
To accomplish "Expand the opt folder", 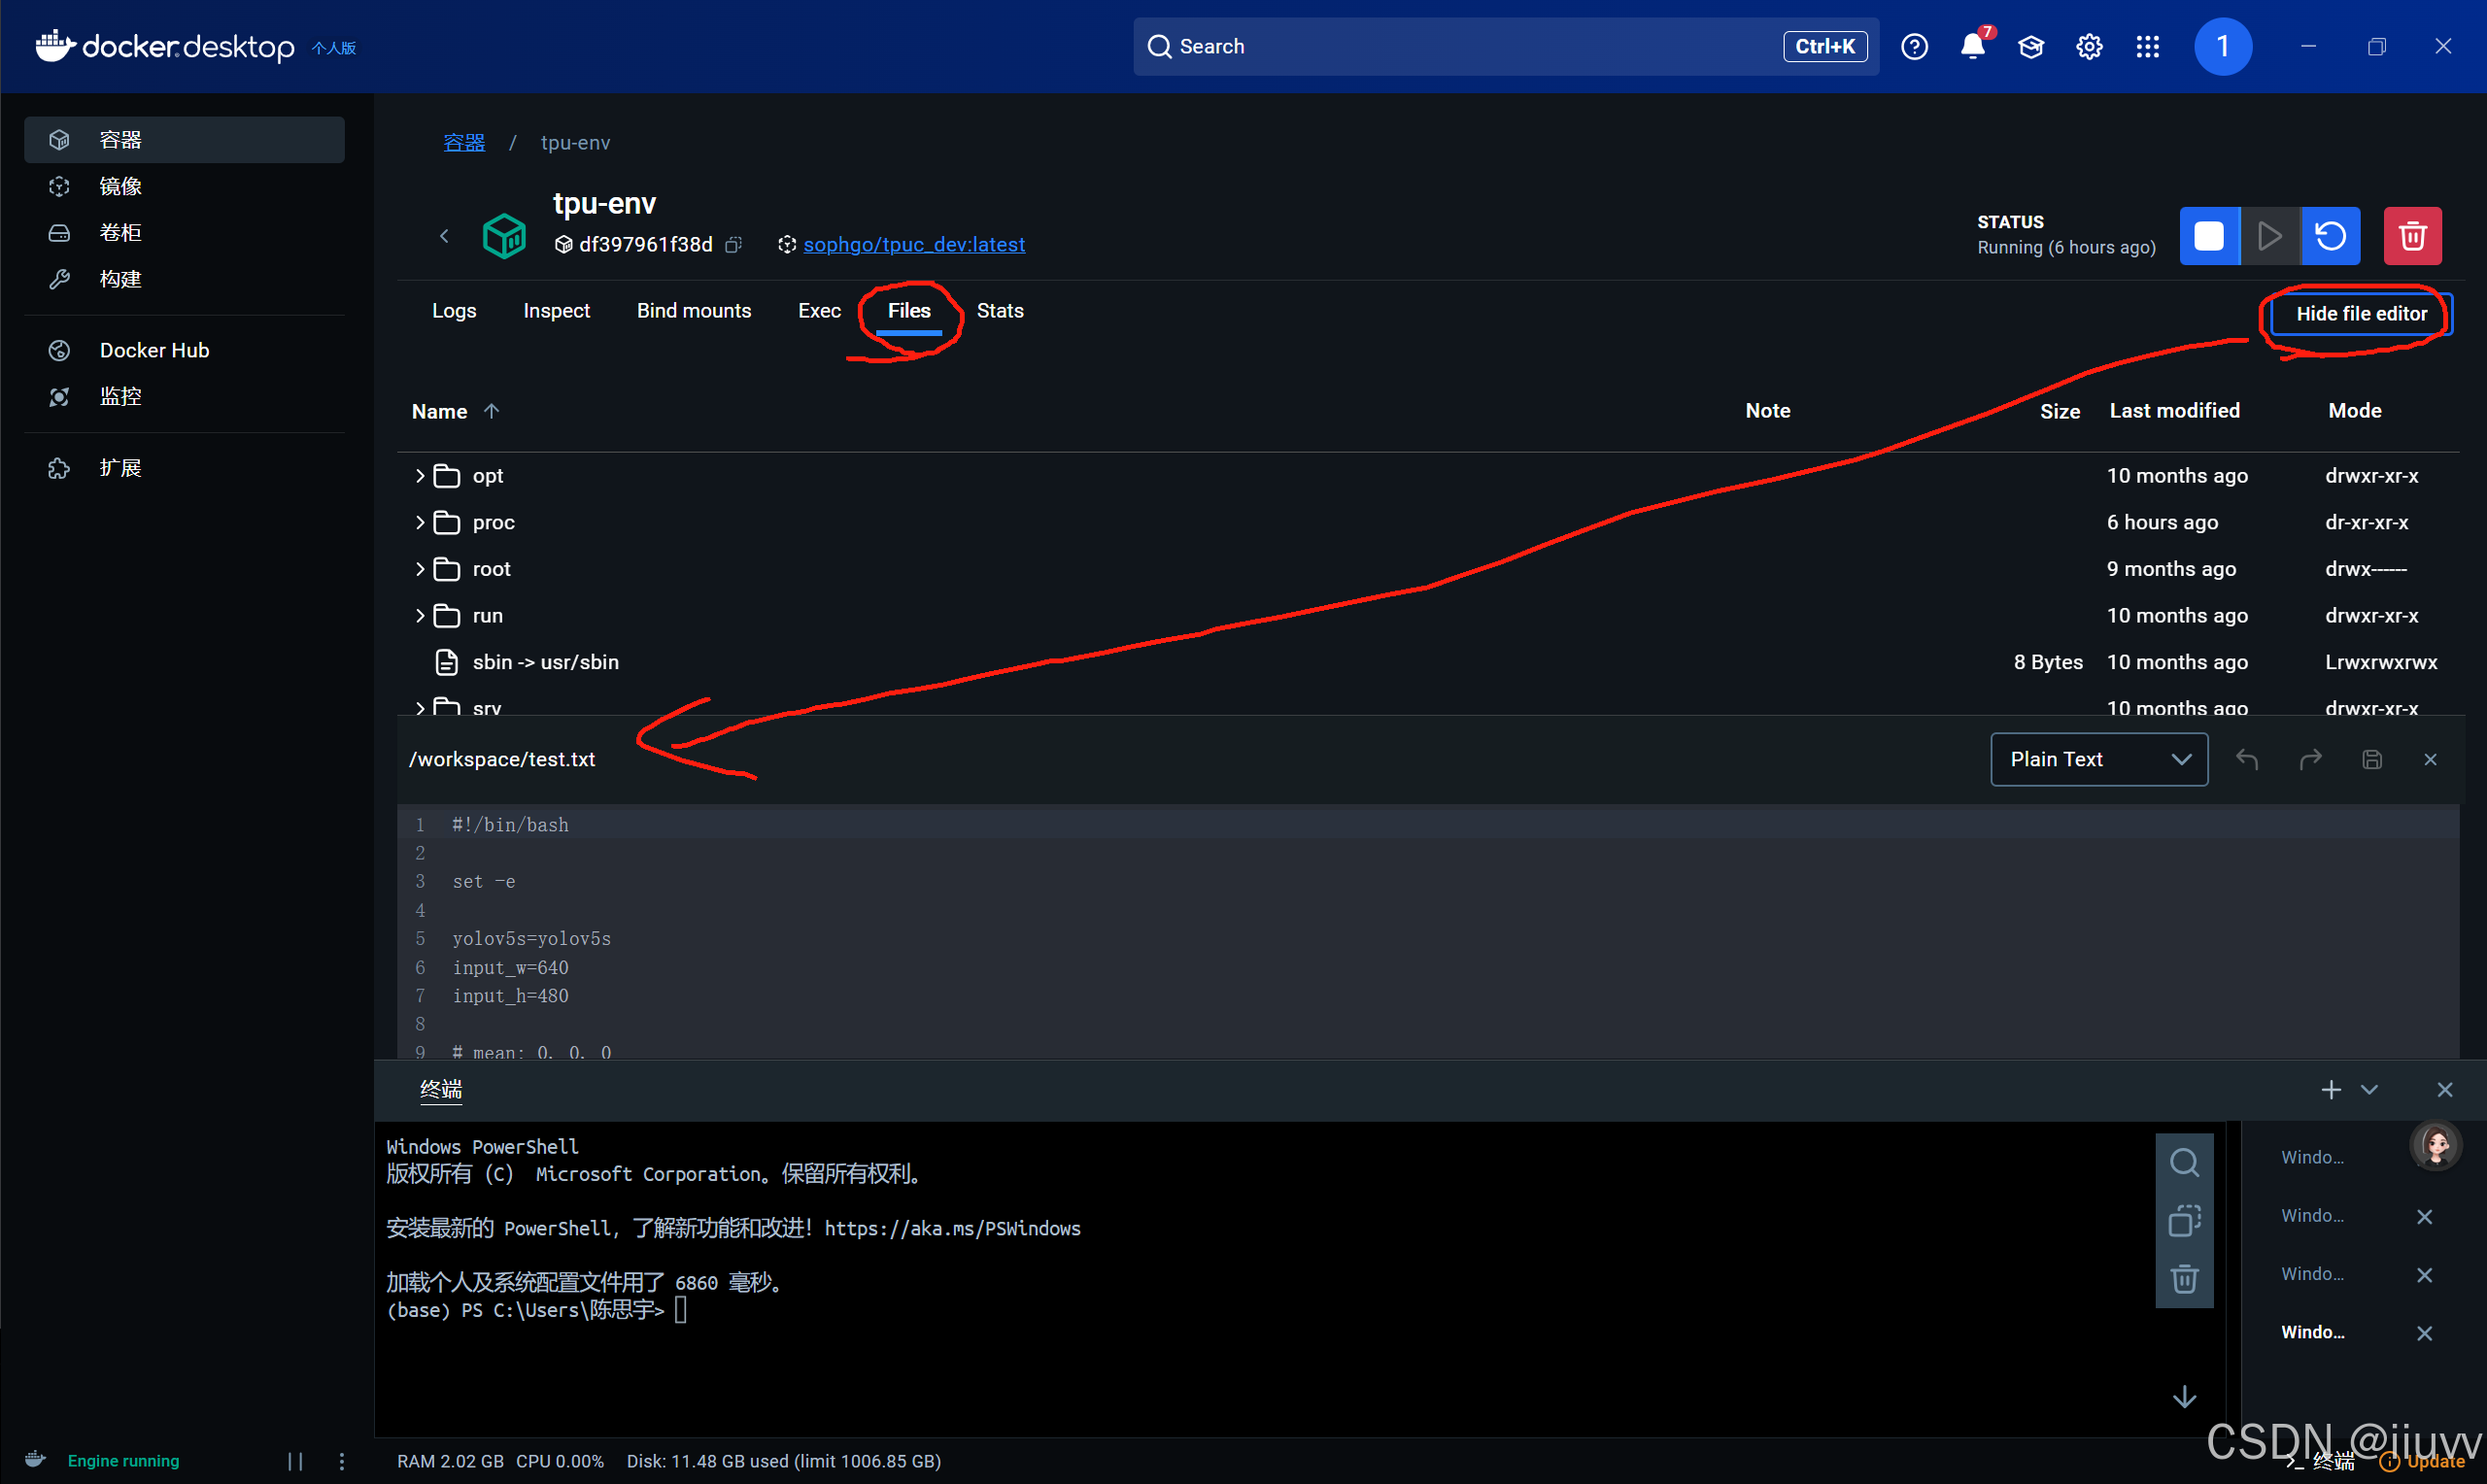I will (x=420, y=476).
